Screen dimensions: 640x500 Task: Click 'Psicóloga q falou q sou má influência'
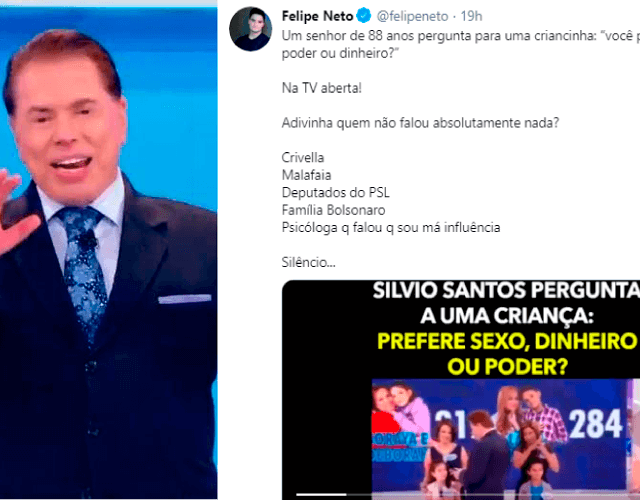click(391, 227)
